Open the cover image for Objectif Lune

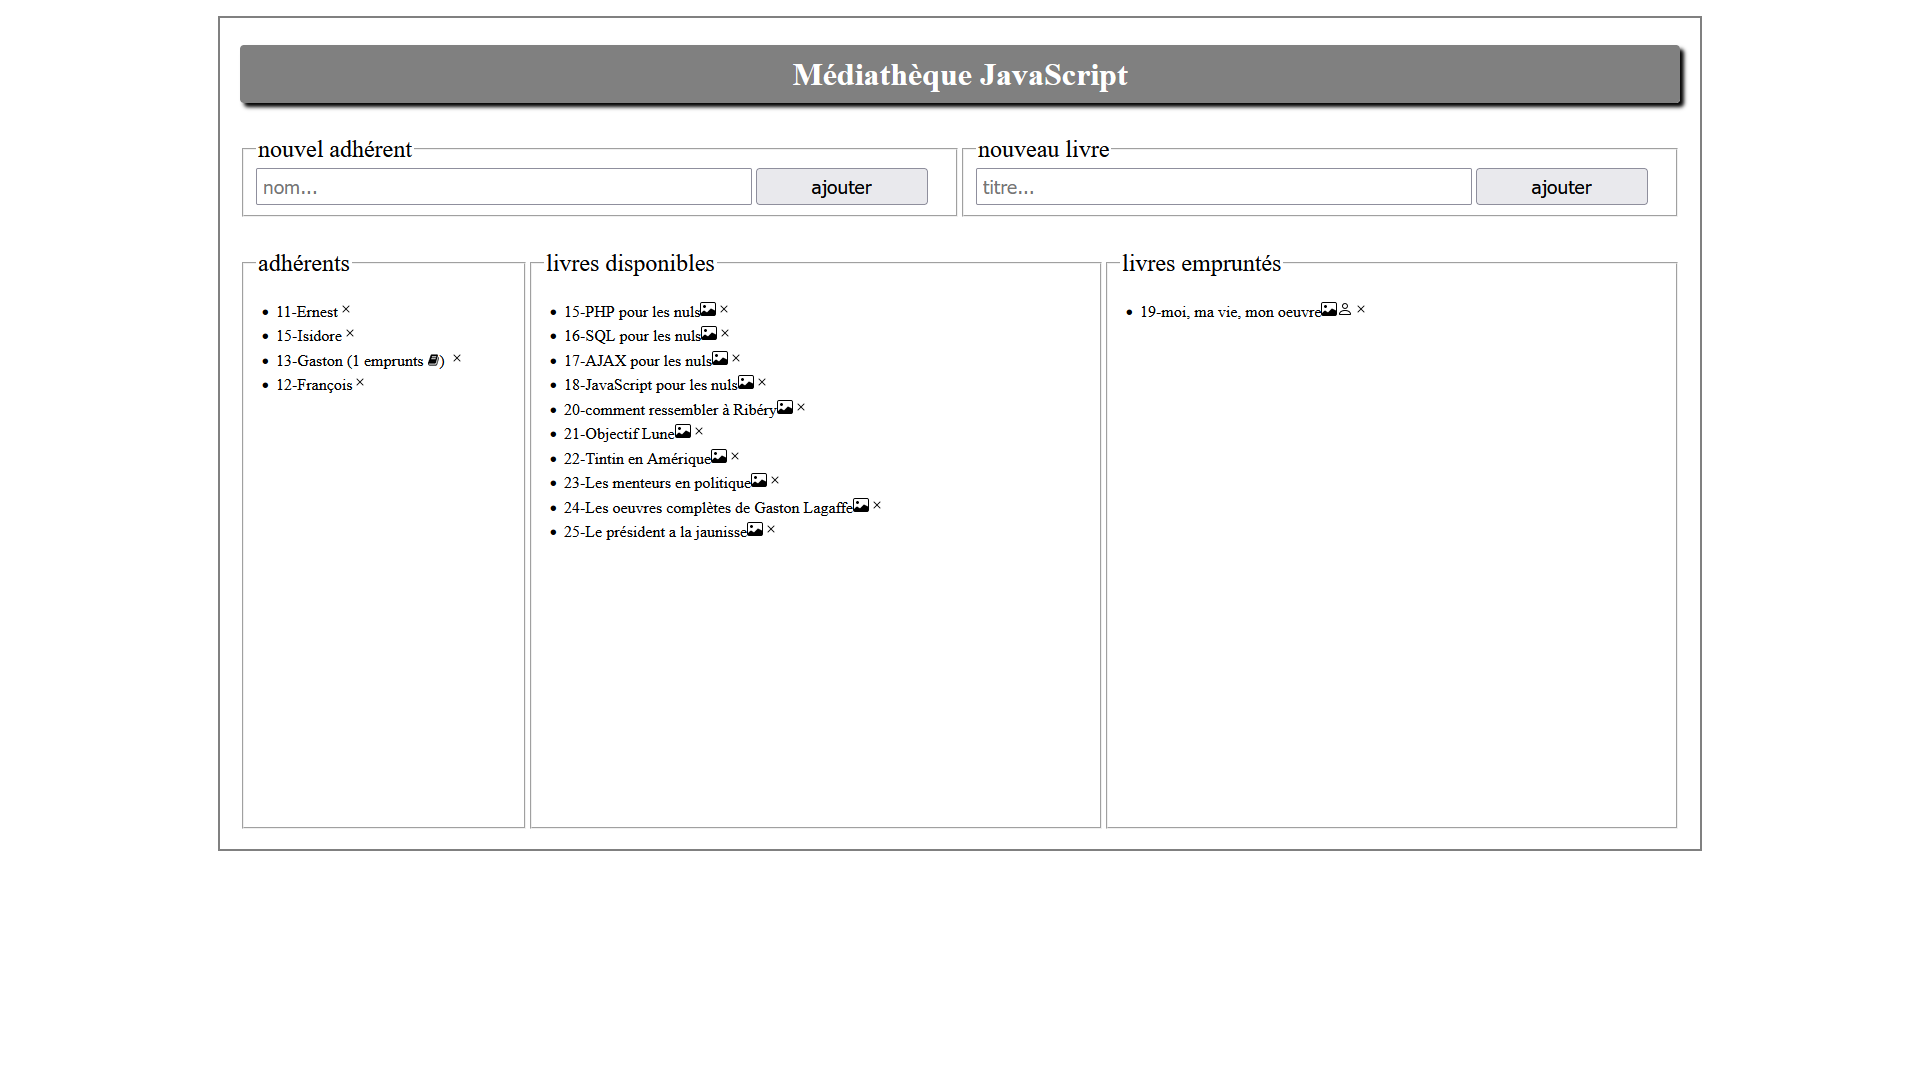(683, 432)
